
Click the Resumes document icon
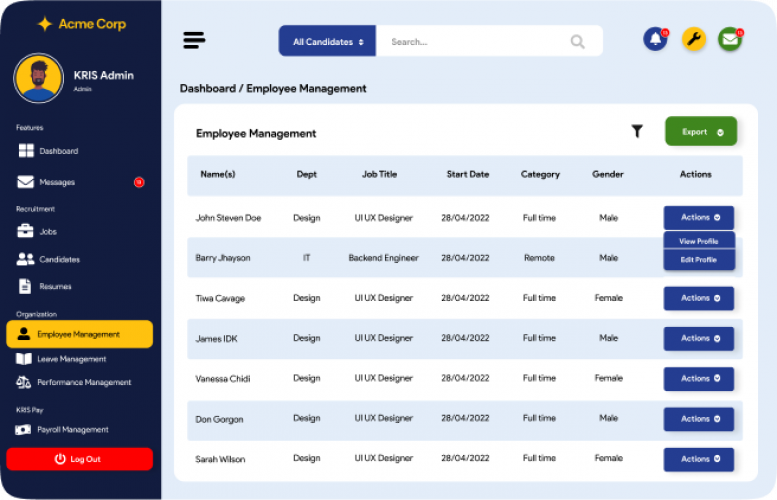pyautogui.click(x=25, y=286)
